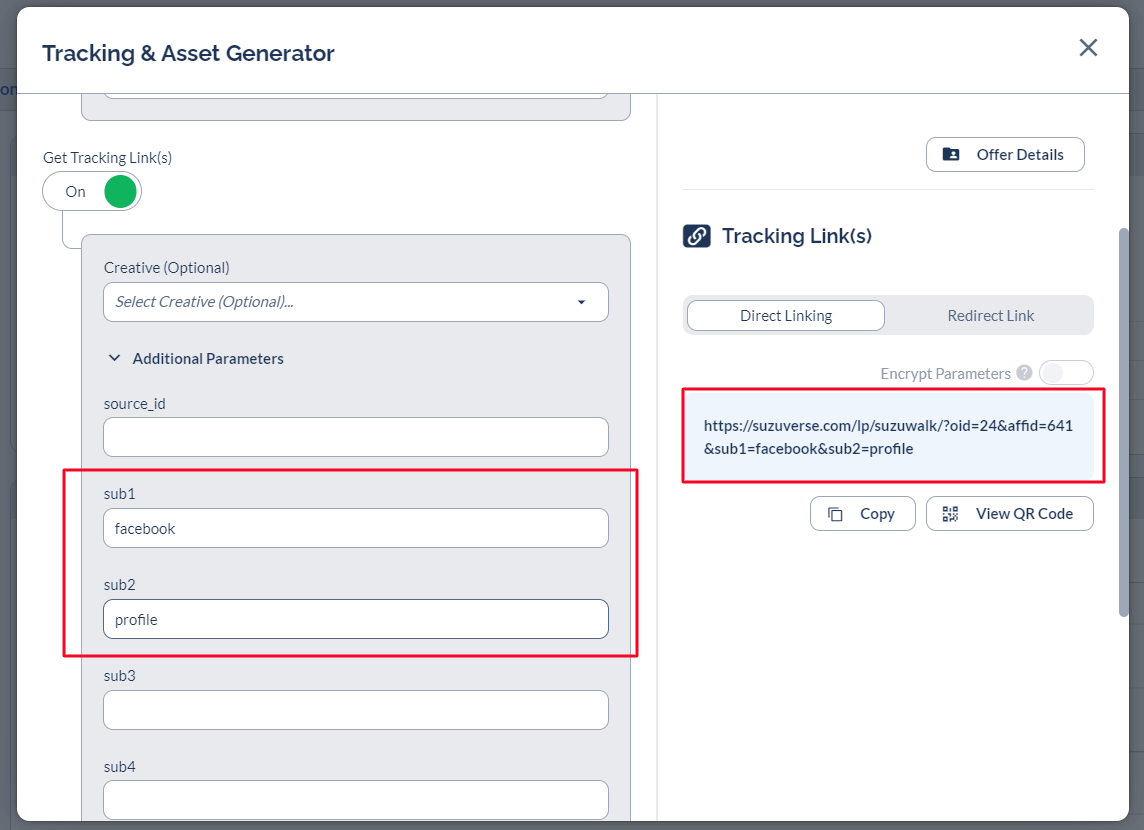Focus the sub1 field containing facebook
This screenshot has width=1144, height=830.
click(x=355, y=528)
